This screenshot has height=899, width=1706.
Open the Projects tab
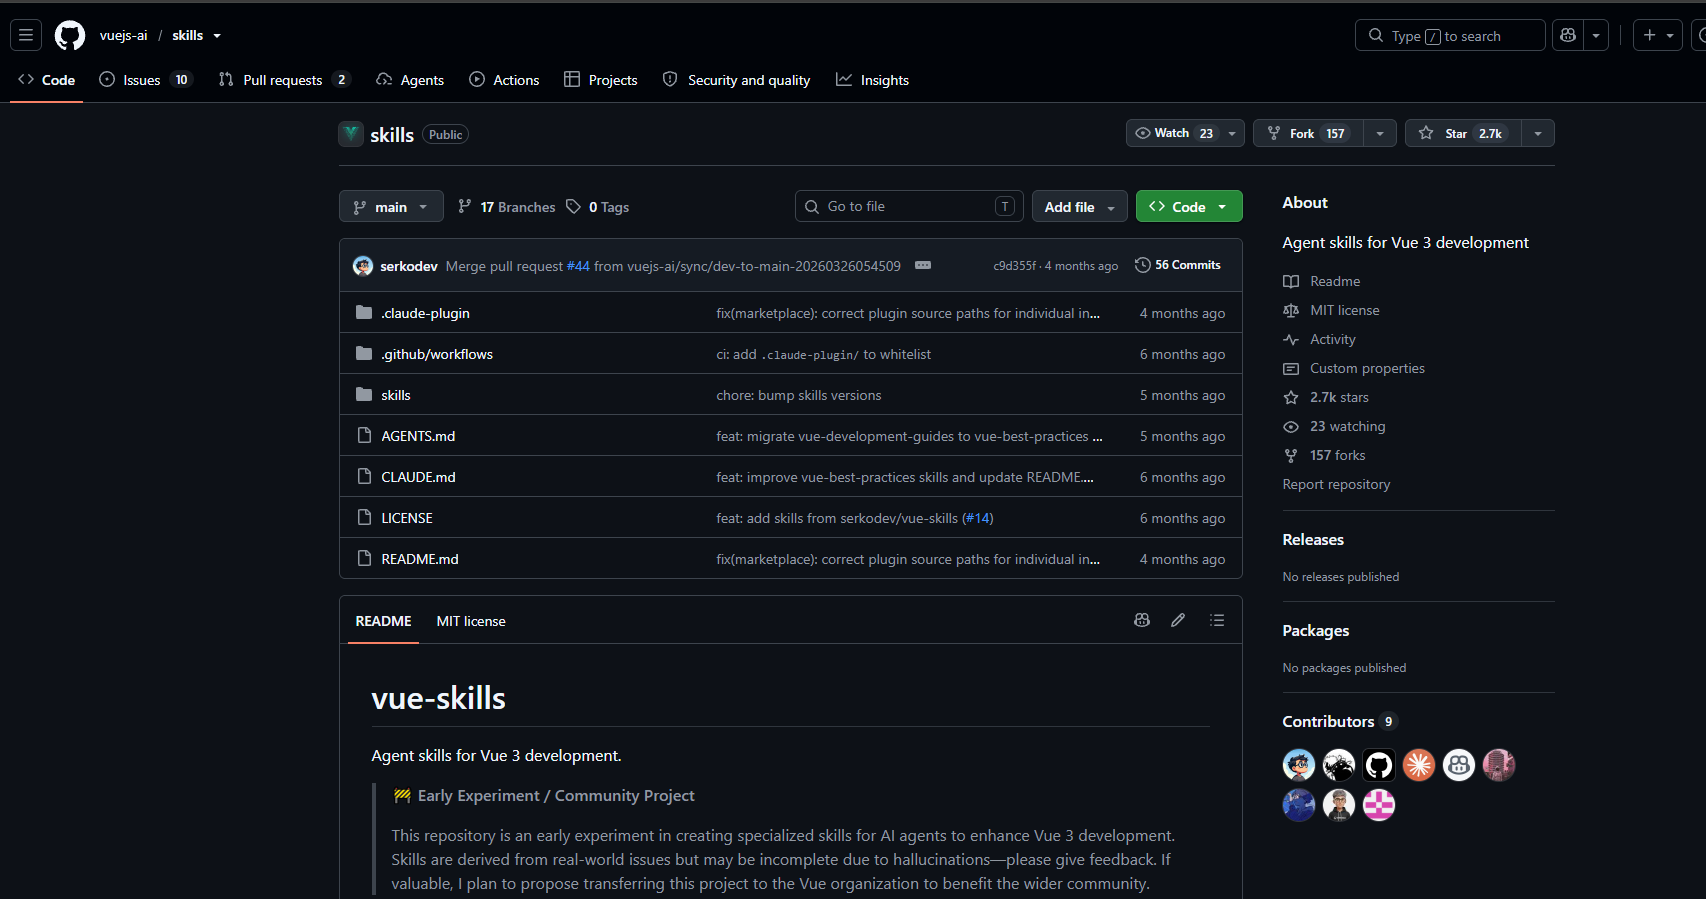click(x=600, y=80)
